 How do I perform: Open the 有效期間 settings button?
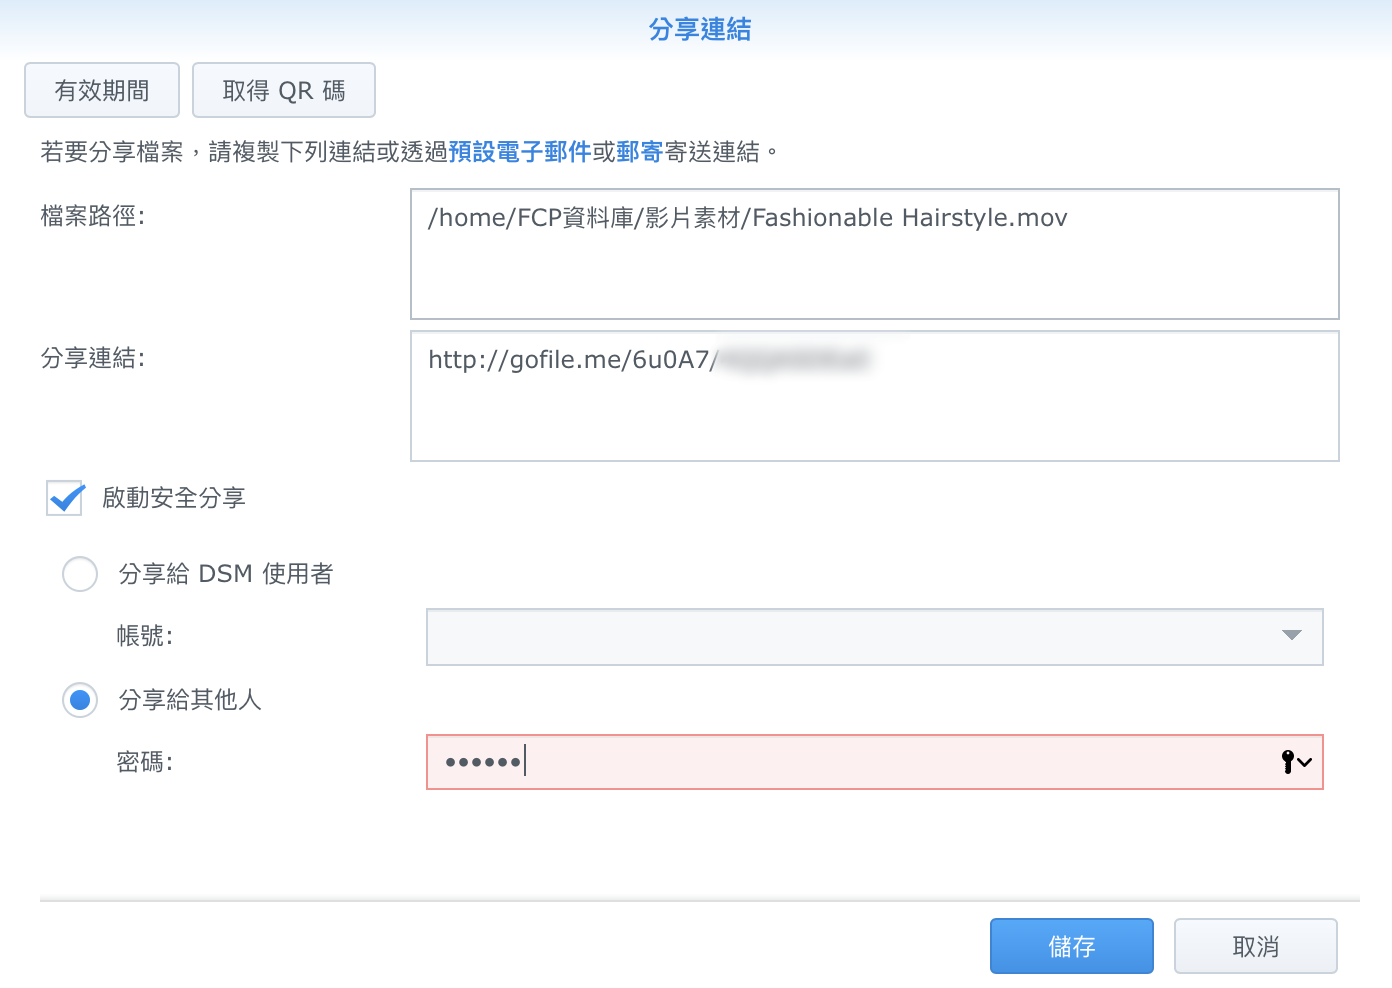point(102,91)
